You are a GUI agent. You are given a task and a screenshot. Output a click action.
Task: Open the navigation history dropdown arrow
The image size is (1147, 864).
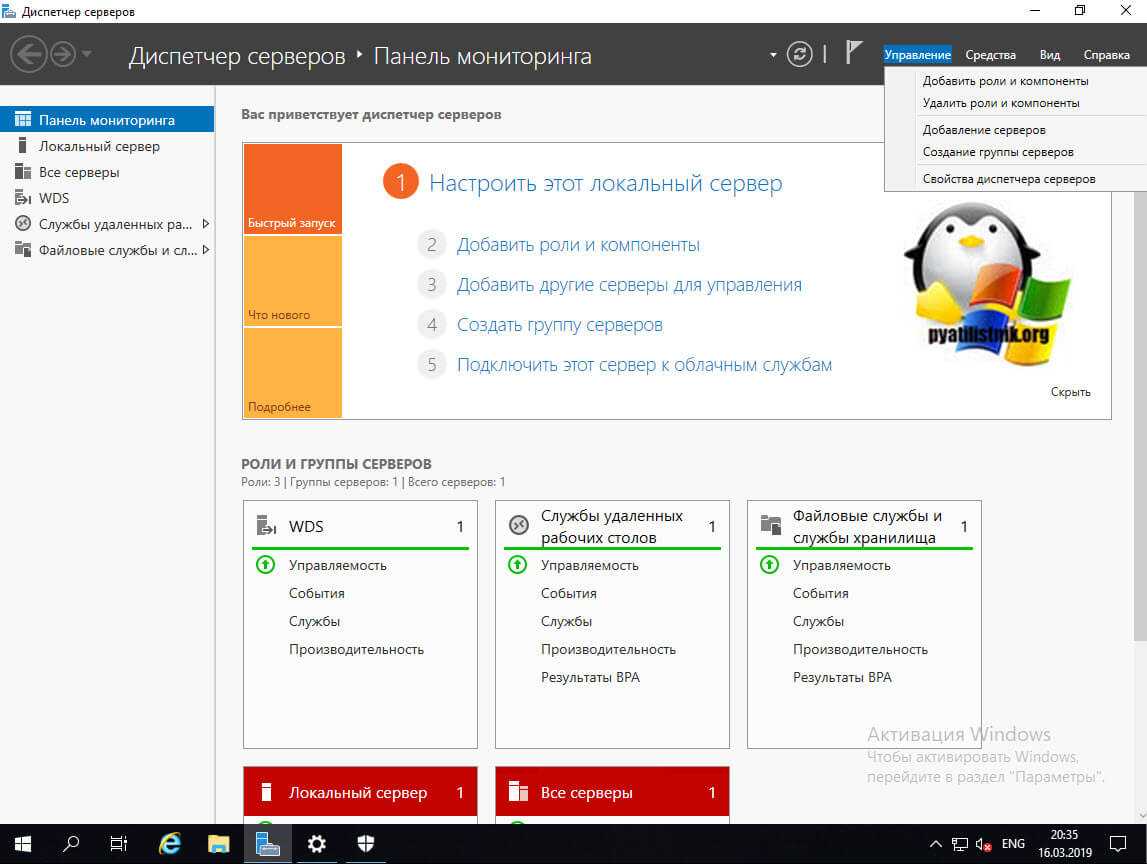(87, 54)
